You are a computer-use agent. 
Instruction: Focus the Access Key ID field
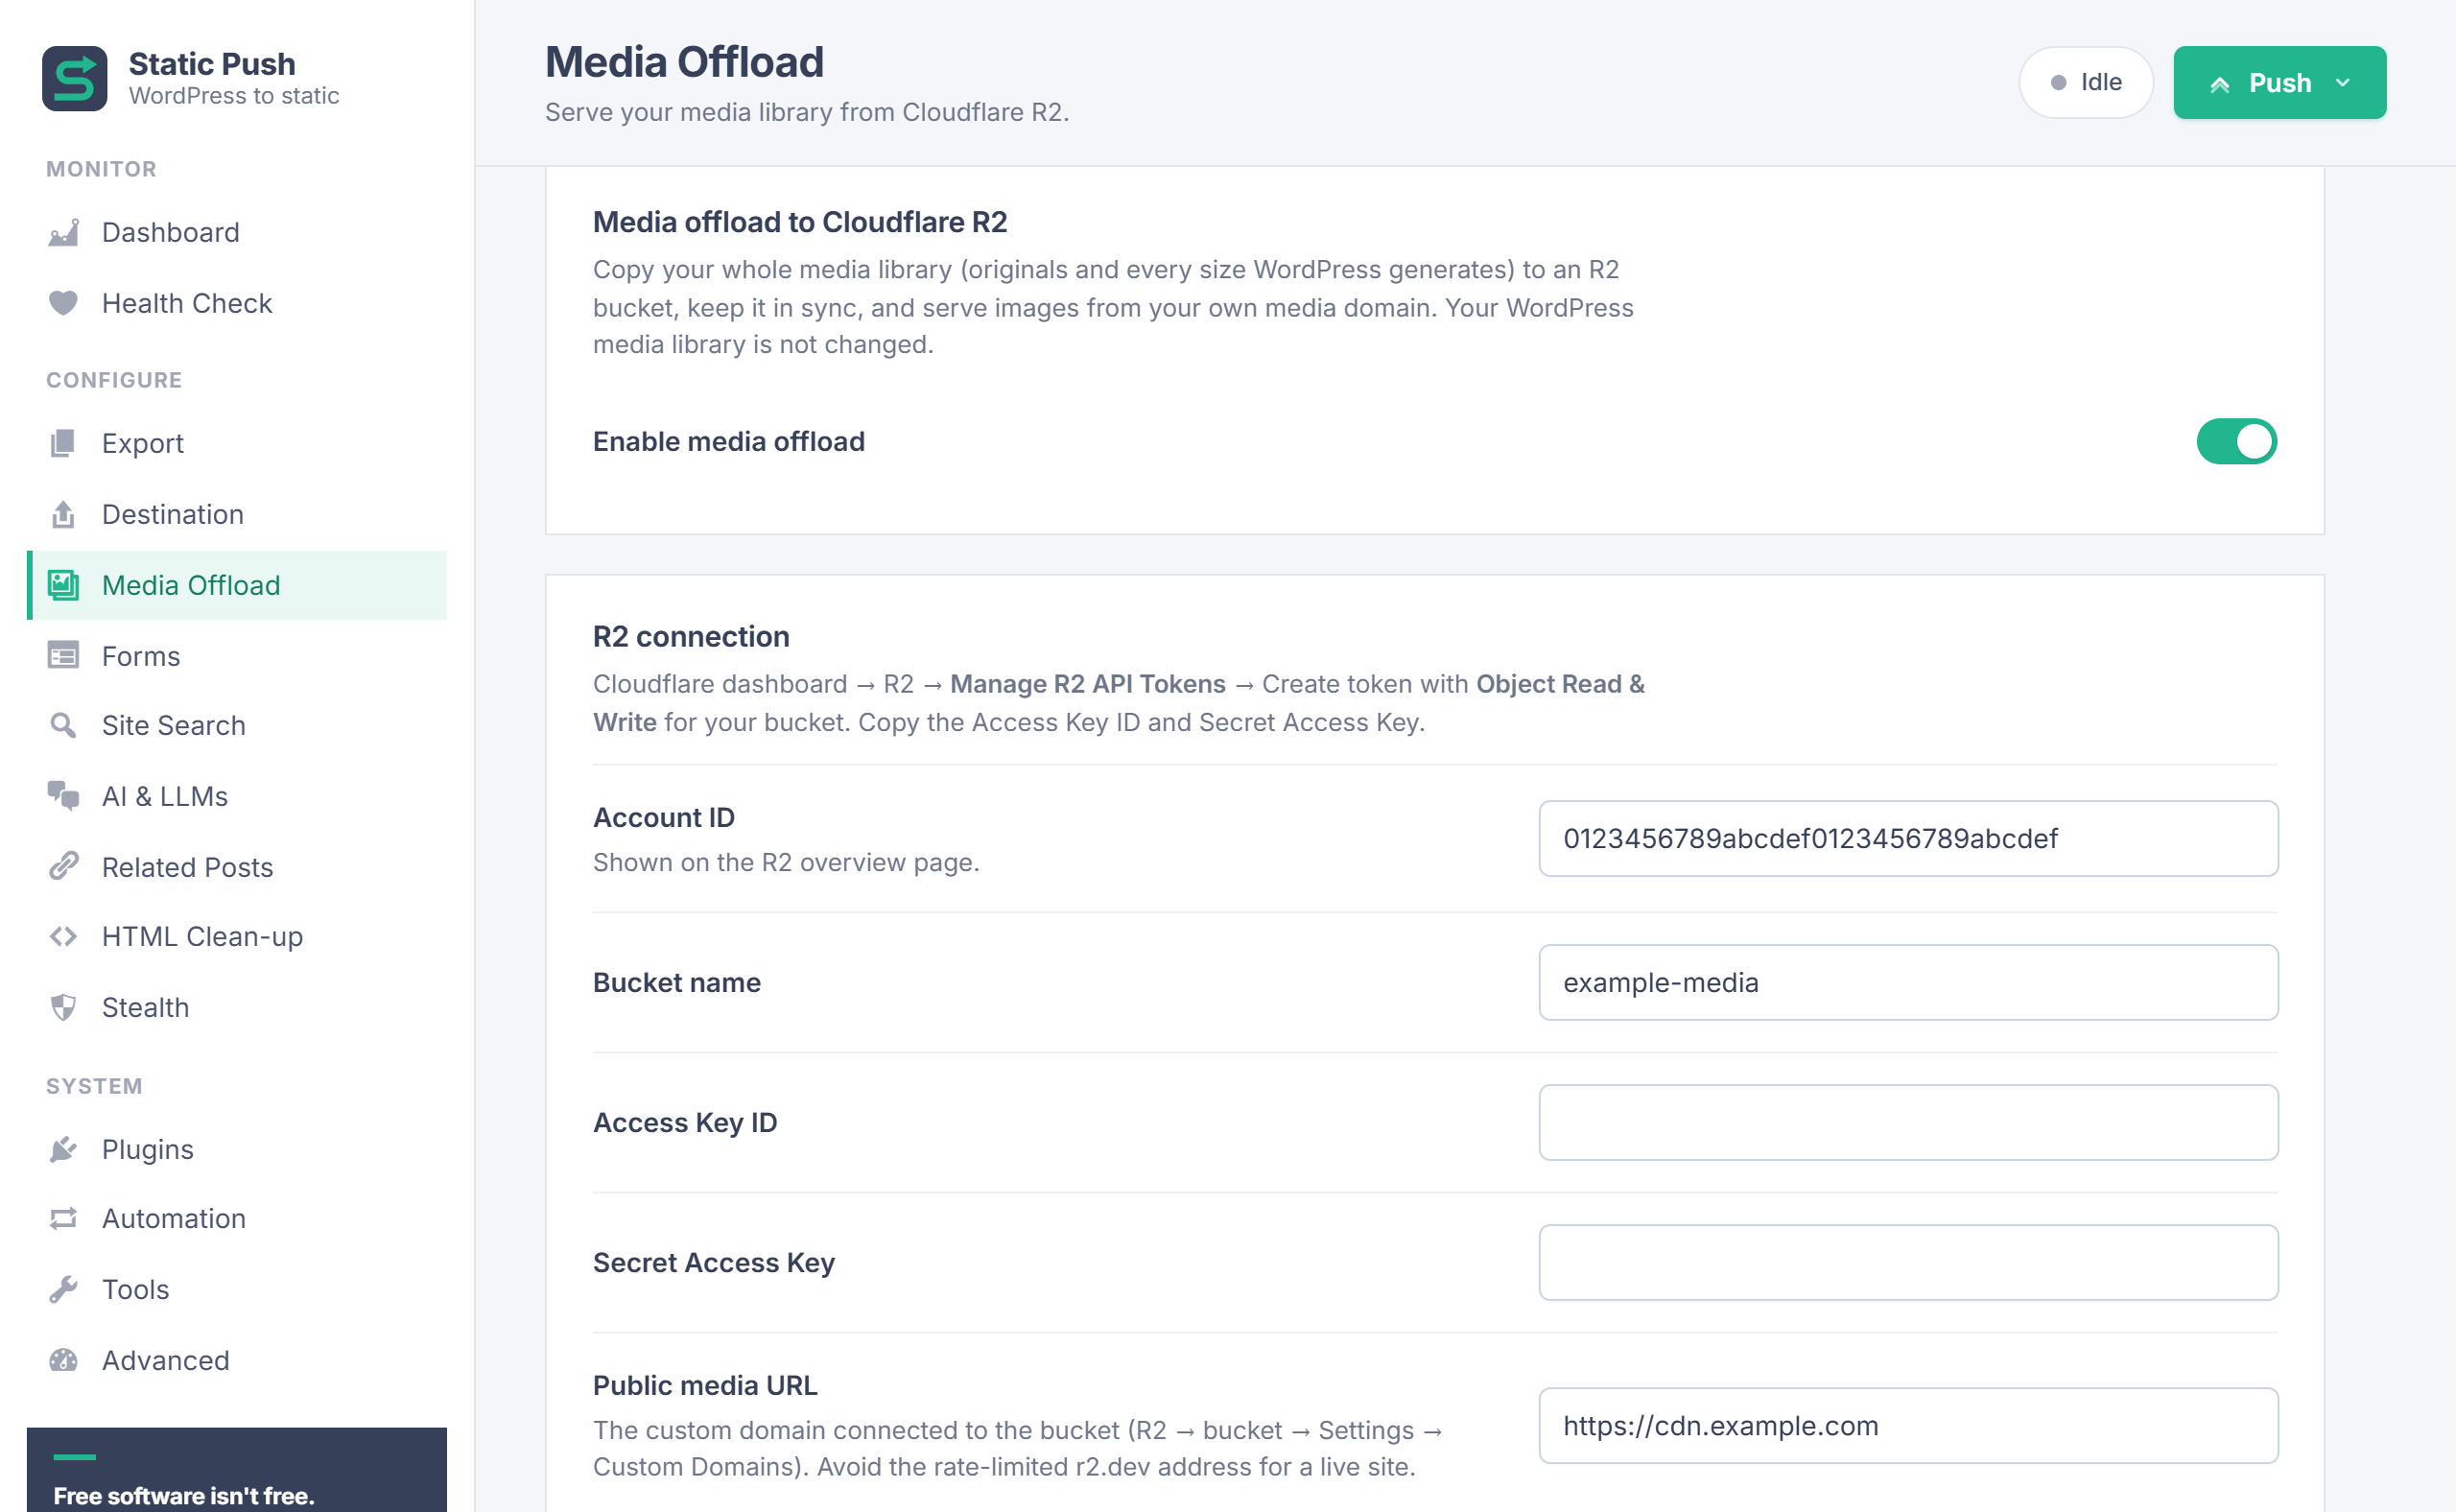(1908, 1123)
